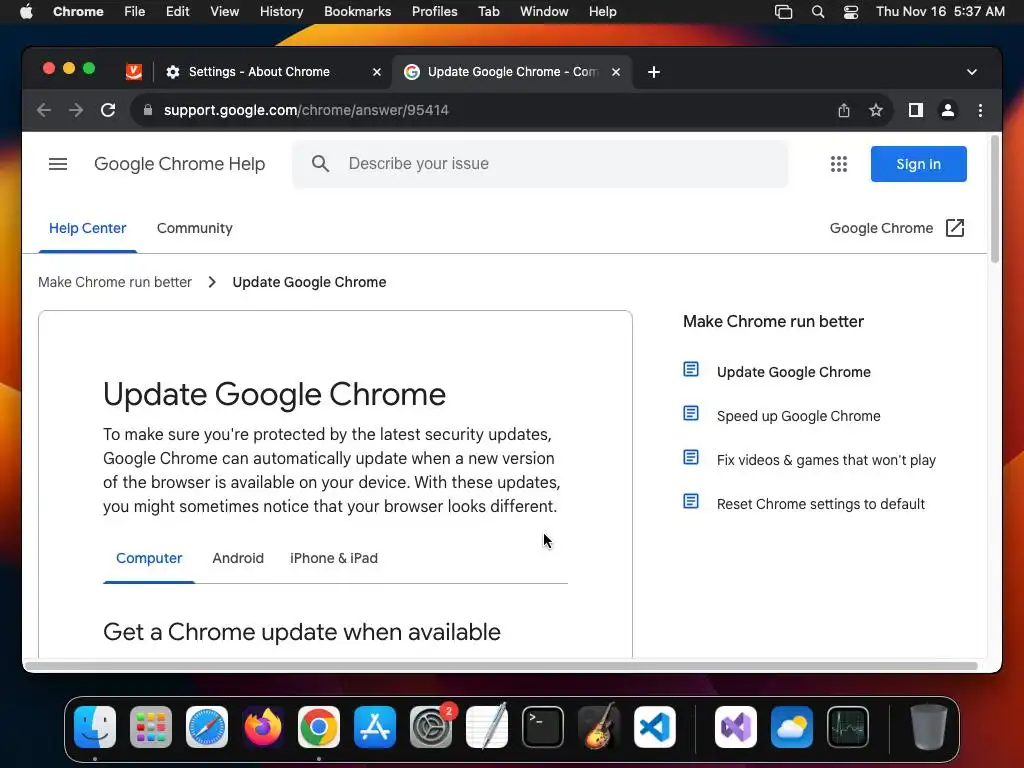The width and height of the screenshot is (1024, 768).
Task: Close the Settings - About Chrome tab
Action: (377, 72)
